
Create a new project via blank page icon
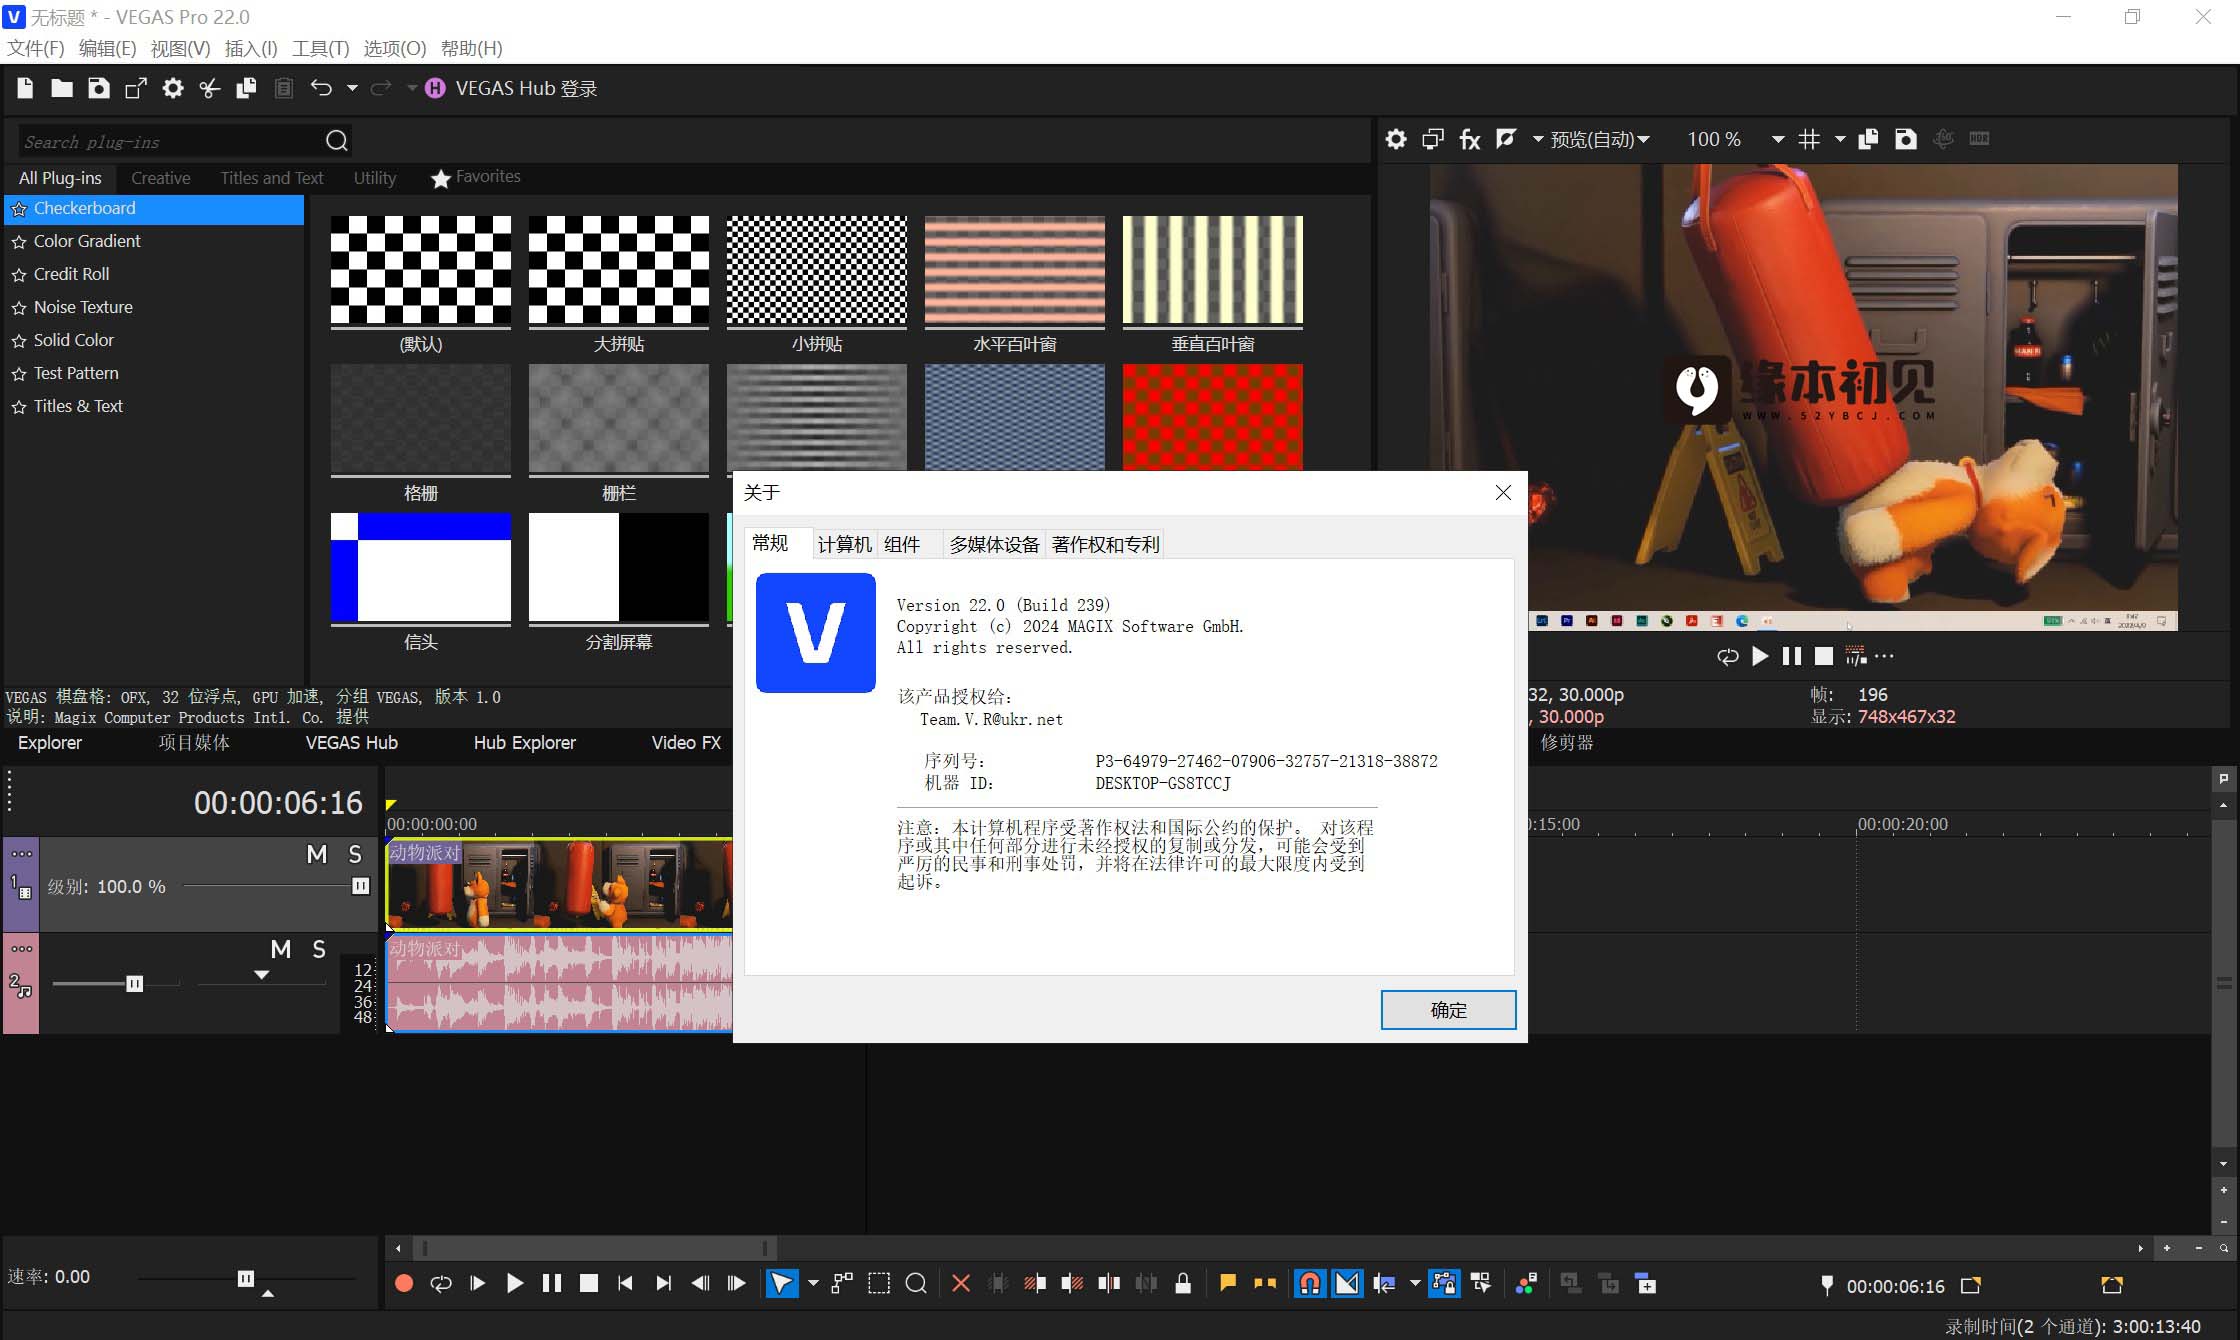(25, 88)
